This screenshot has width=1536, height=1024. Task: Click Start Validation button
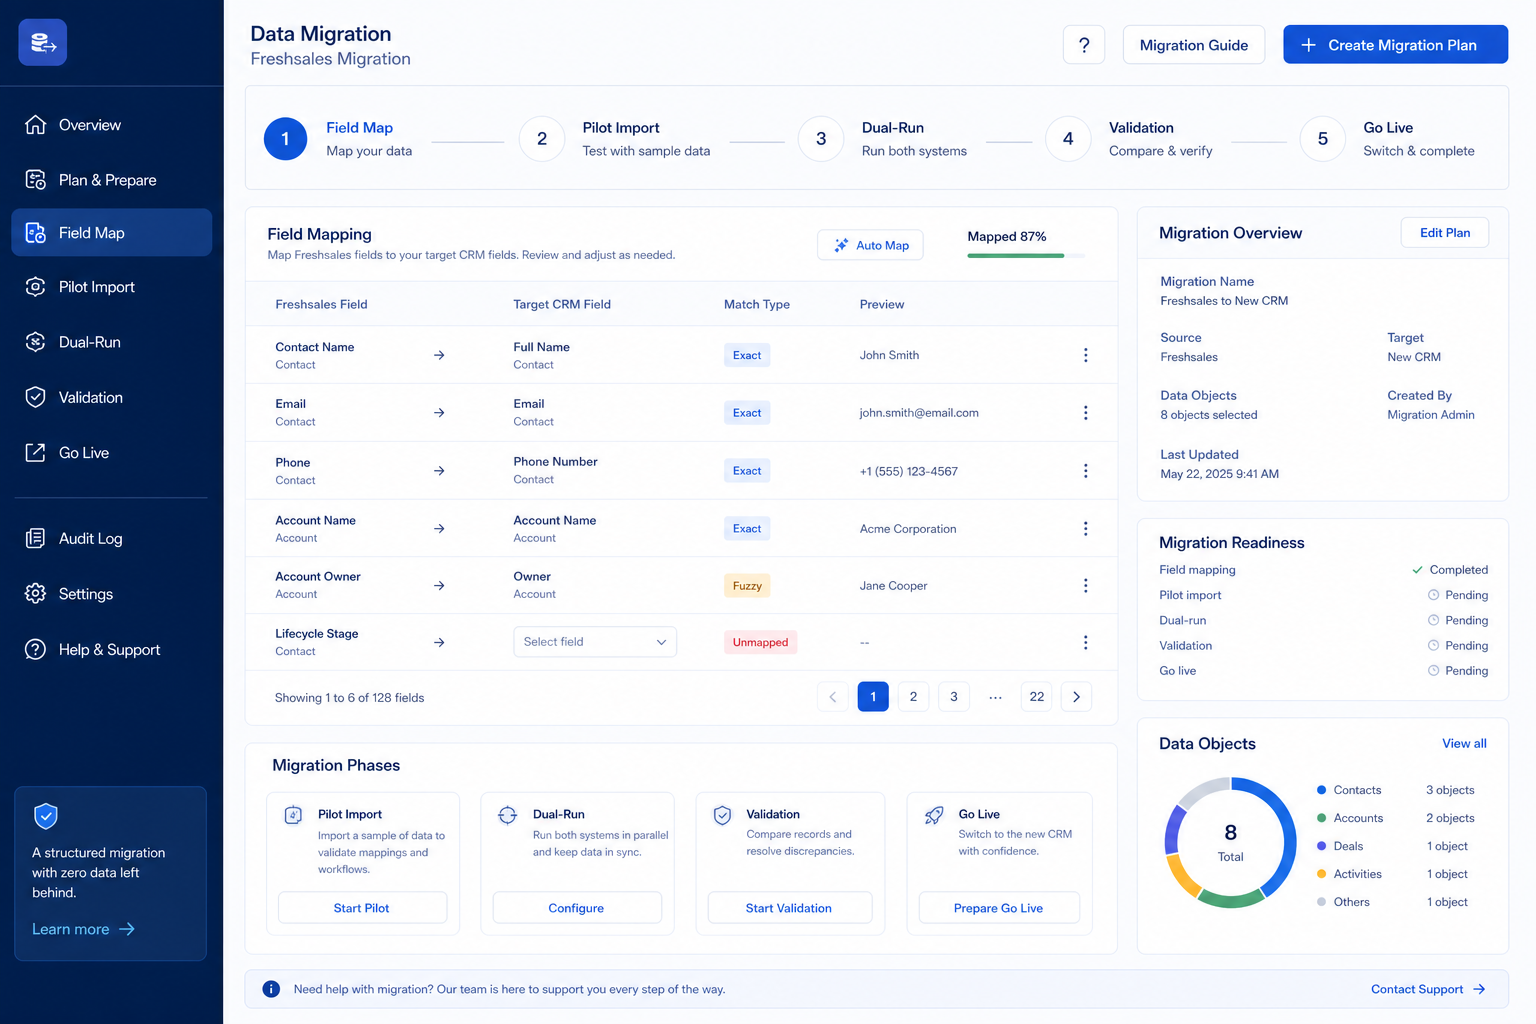(789, 908)
